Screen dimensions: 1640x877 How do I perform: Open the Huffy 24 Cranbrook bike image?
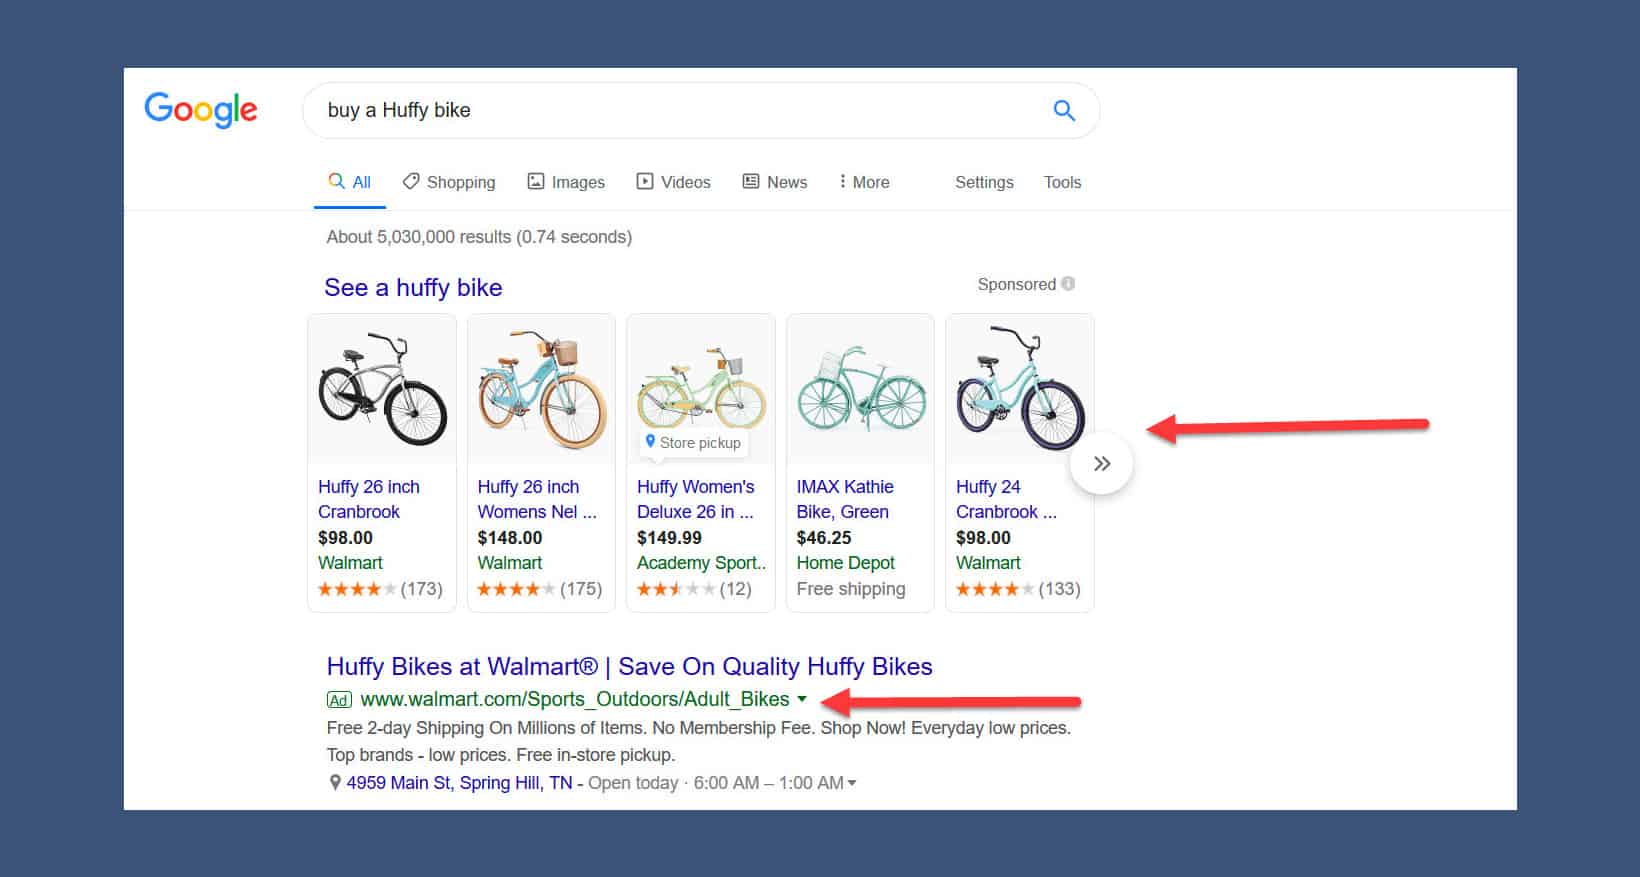coord(1020,389)
